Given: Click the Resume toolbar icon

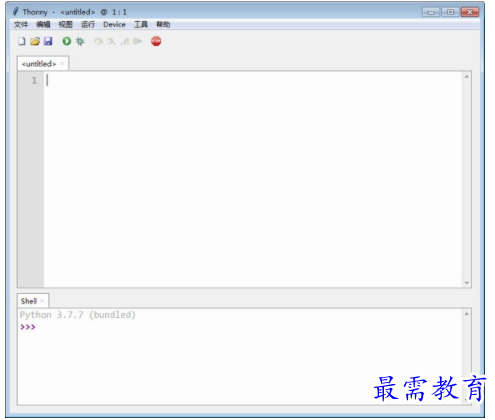Looking at the screenshot, I should (137, 41).
